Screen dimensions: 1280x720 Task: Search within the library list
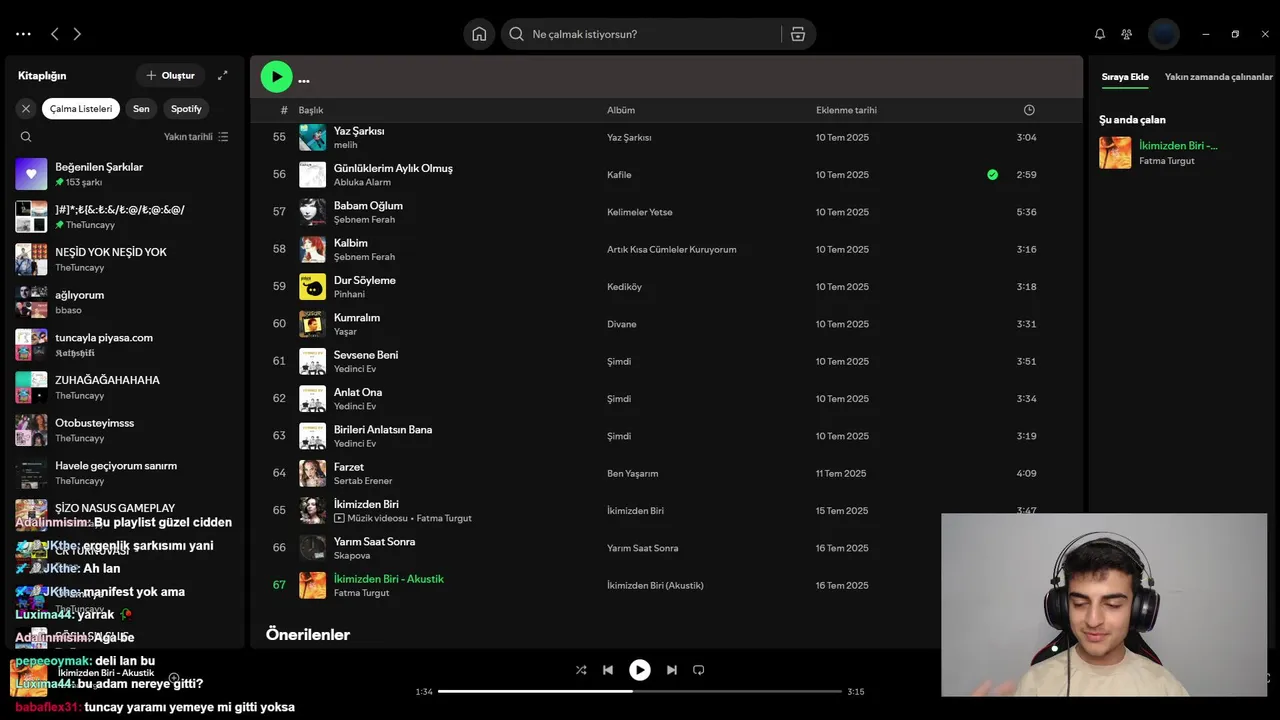pyautogui.click(x=26, y=137)
